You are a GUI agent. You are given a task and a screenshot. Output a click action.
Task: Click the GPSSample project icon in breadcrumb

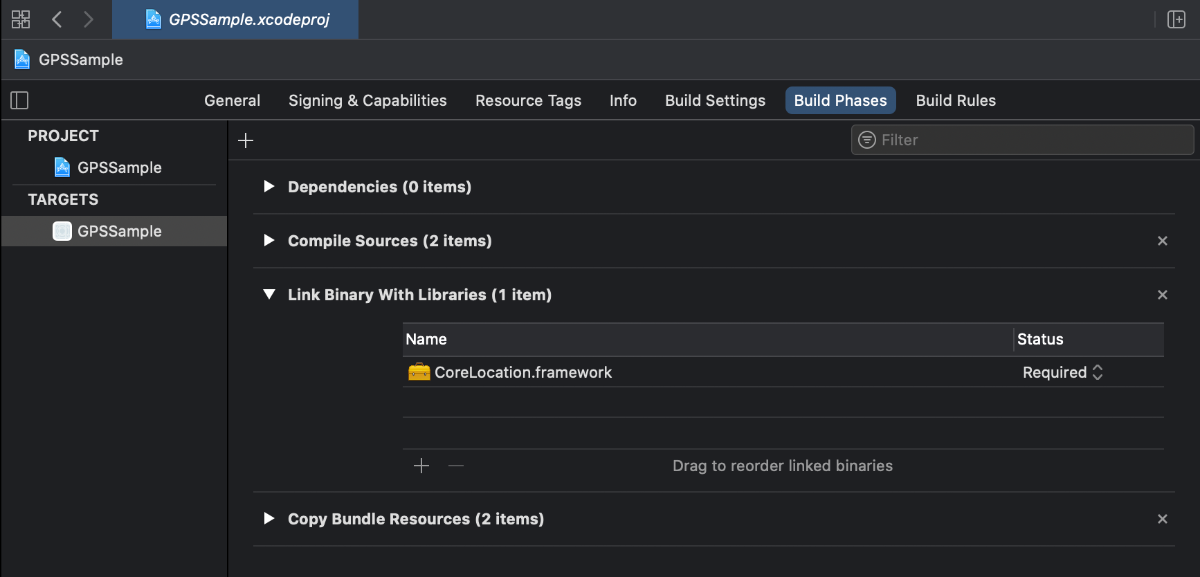pos(22,59)
